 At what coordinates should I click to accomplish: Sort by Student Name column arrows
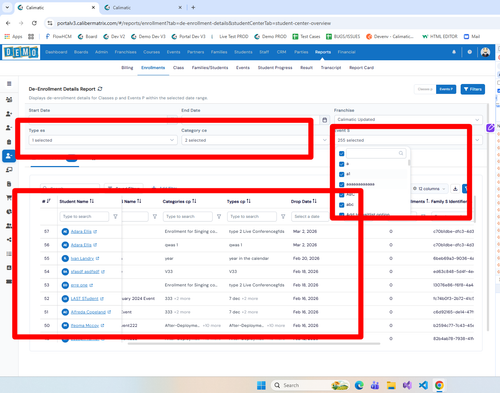pos(92,201)
